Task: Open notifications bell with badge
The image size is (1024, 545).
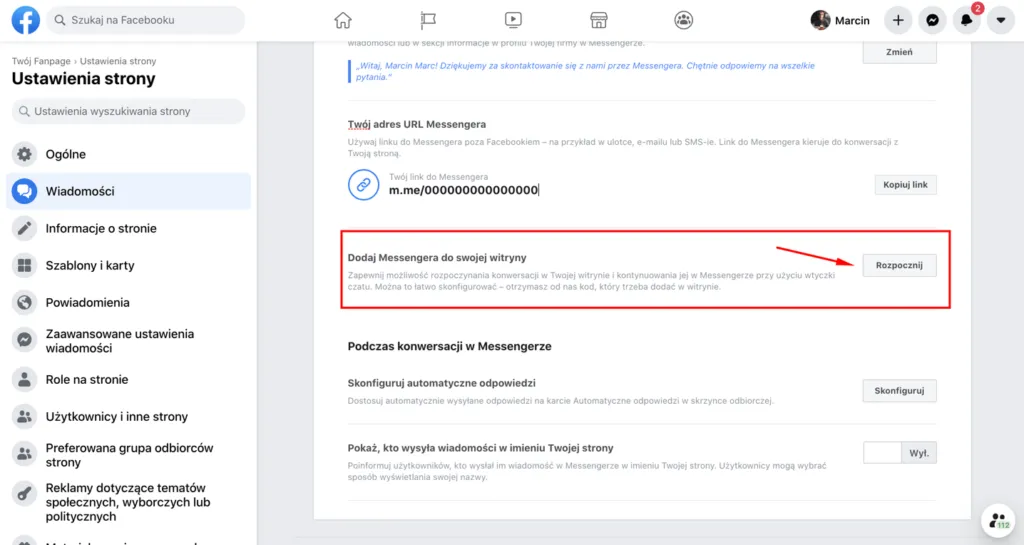Action: click(x=967, y=20)
